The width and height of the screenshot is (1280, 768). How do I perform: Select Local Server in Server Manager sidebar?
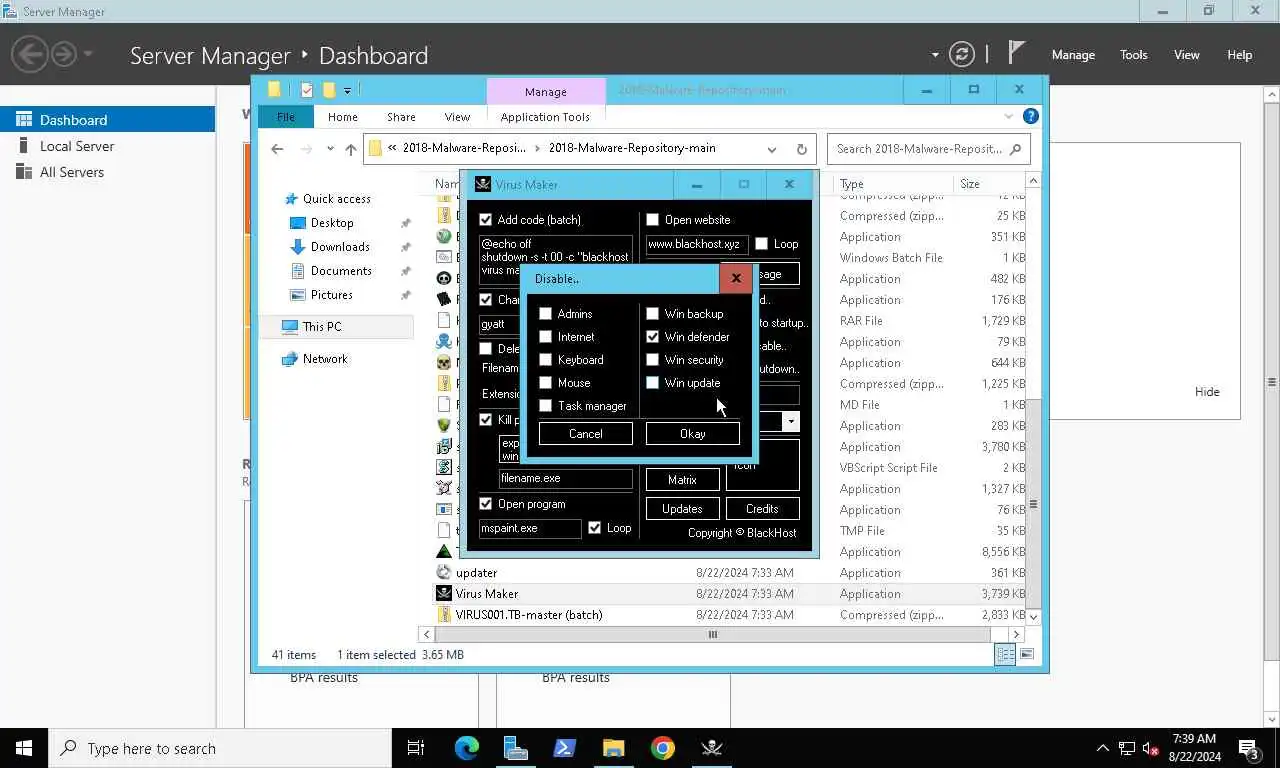[x=77, y=146]
